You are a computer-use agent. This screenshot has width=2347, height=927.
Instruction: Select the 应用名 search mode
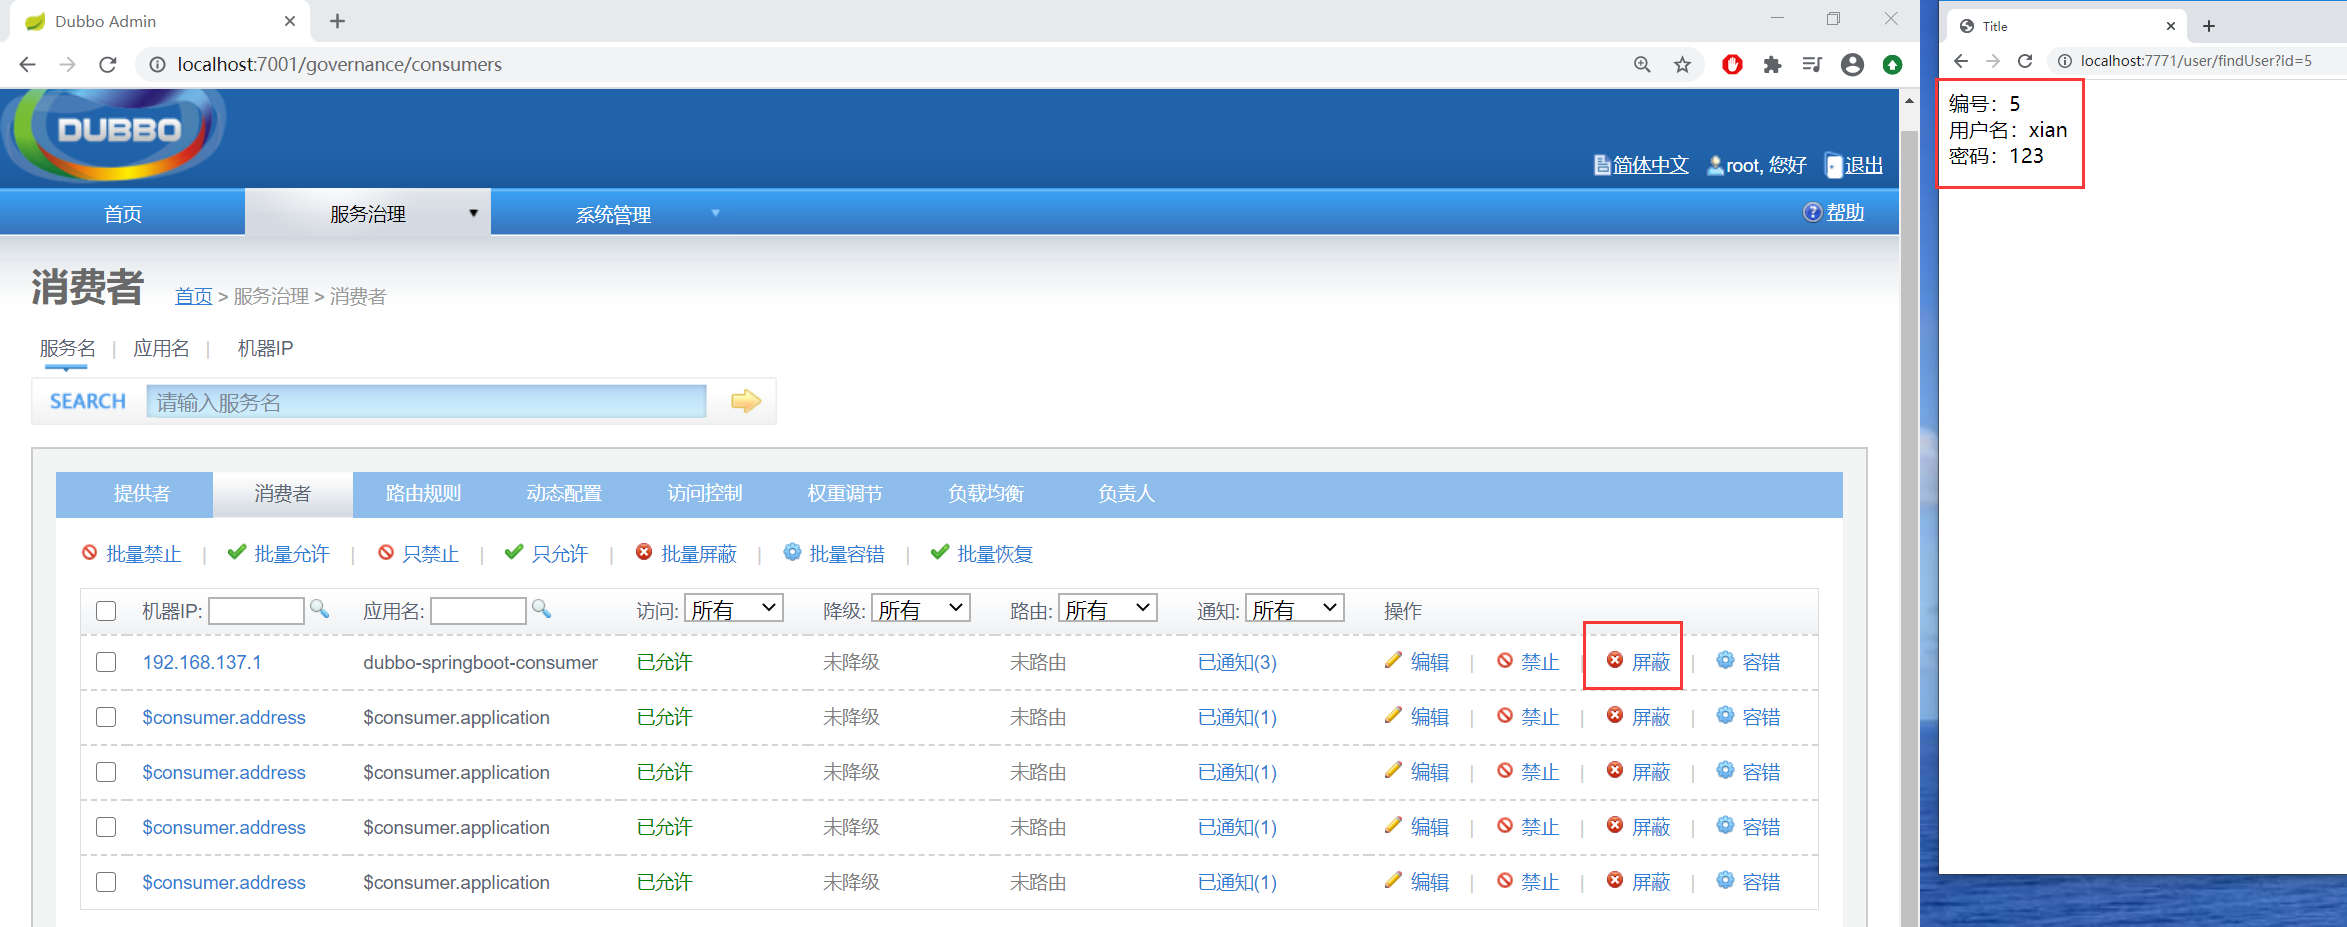pyautogui.click(x=161, y=348)
